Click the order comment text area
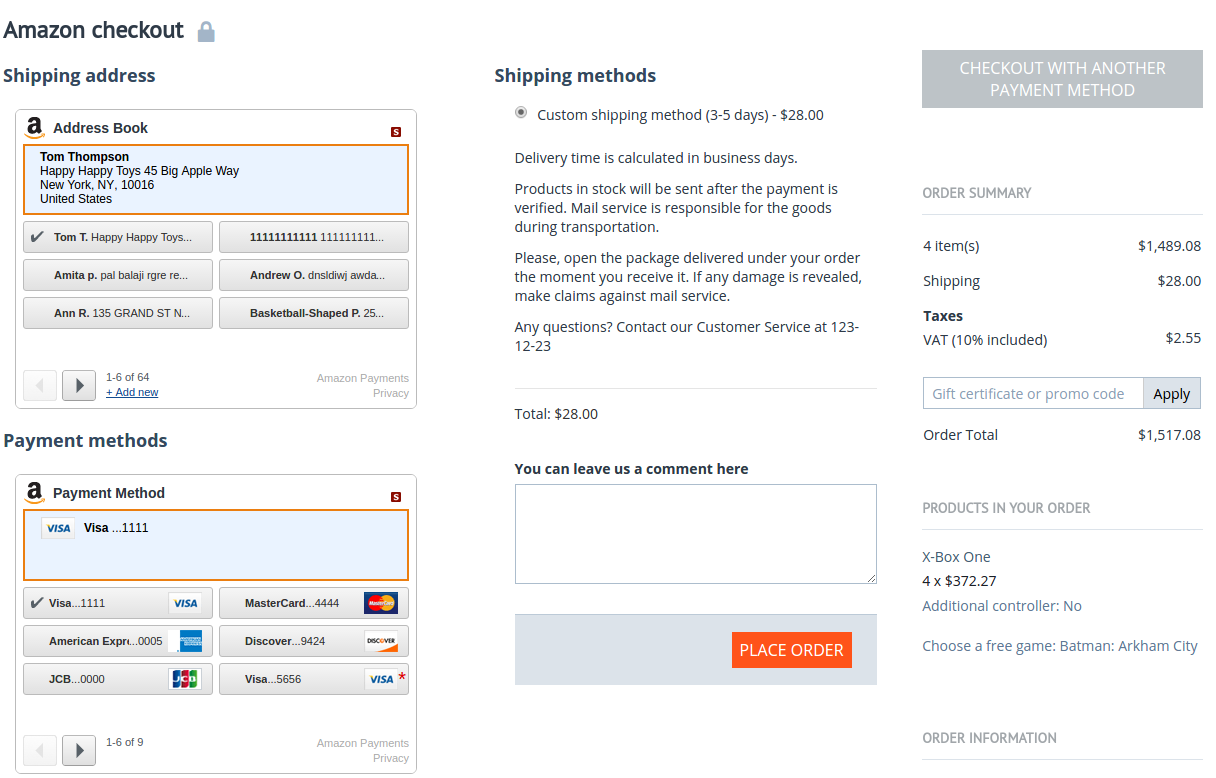This screenshot has width=1216, height=778. (x=696, y=534)
